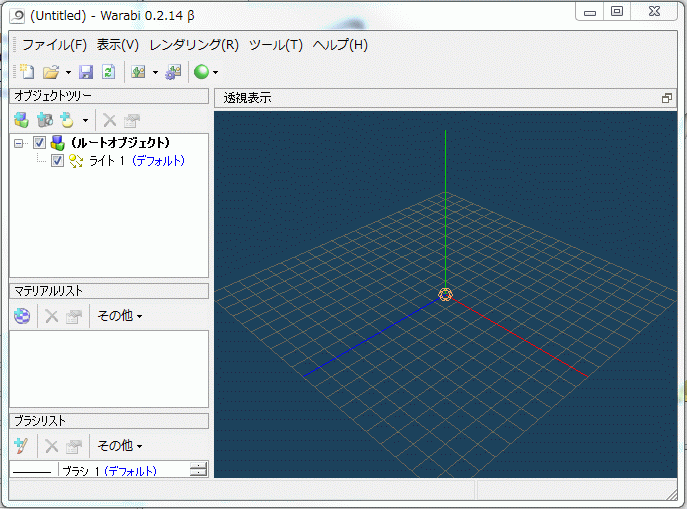The height and width of the screenshot is (509, 687).
Task: Click the Open folder toolbar icon
Action: pyautogui.click(x=50, y=72)
